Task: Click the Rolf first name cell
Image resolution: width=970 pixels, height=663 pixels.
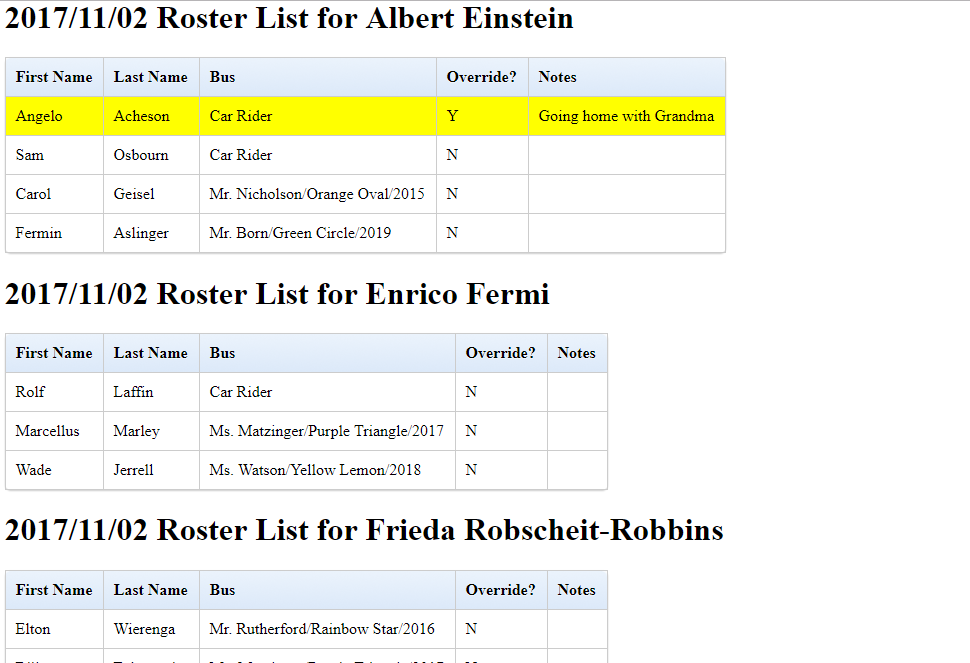Action: (54, 392)
